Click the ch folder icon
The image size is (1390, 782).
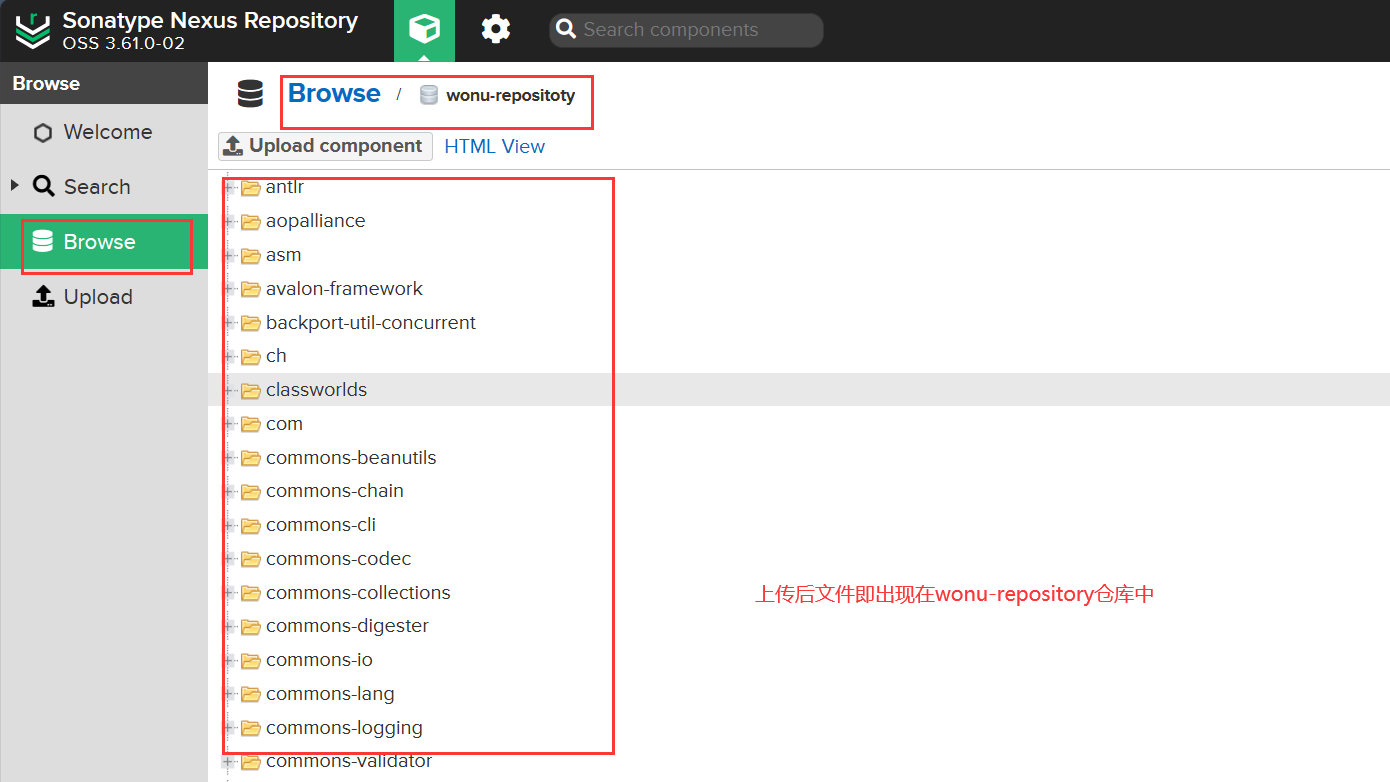pyautogui.click(x=250, y=356)
